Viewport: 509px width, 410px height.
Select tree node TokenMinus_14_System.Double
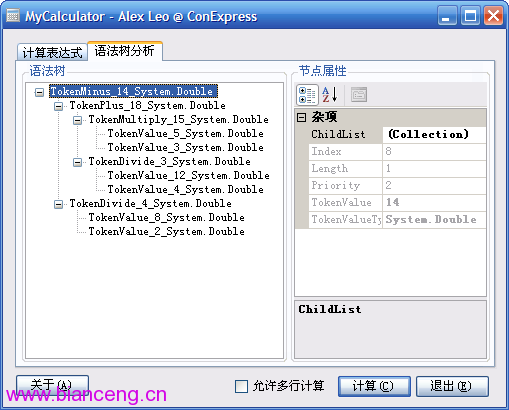[x=133, y=91]
